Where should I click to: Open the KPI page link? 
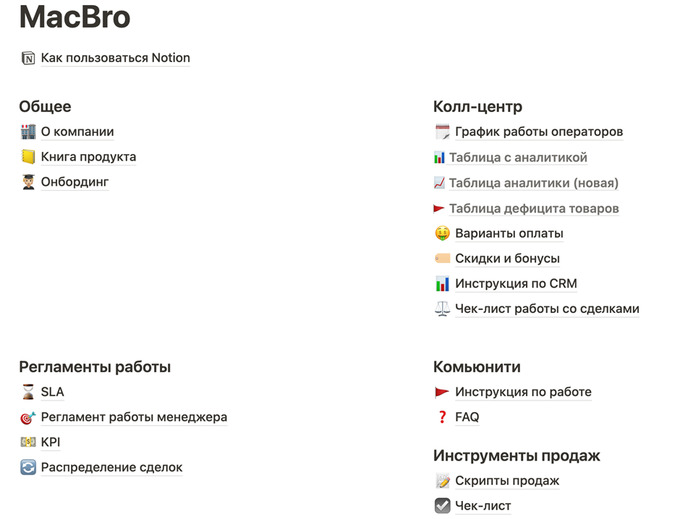click(51, 442)
